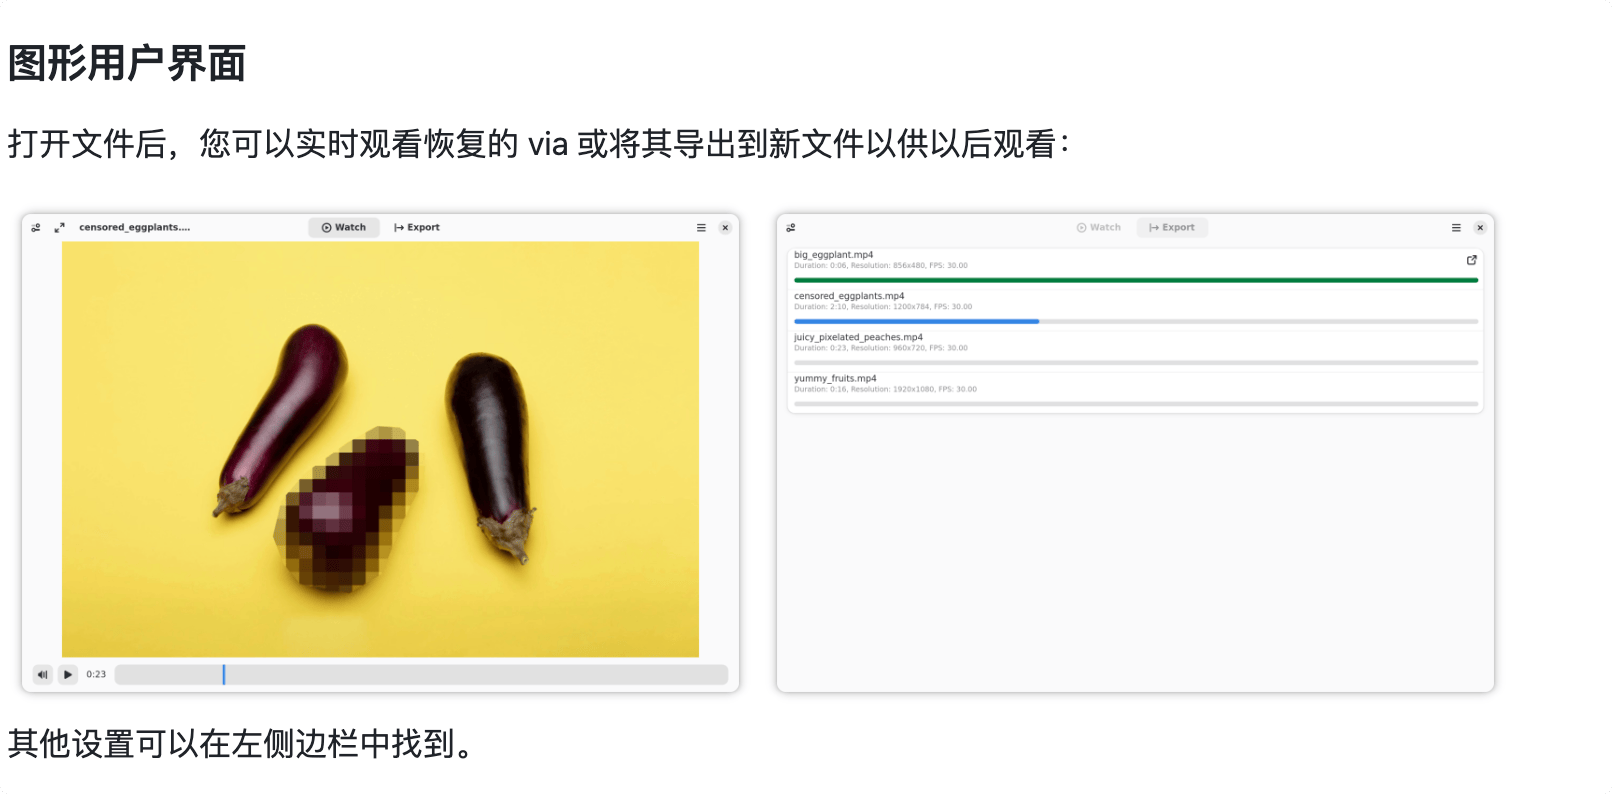The width and height of the screenshot is (1612, 794).
Task: Open hamburger menu in the player window
Action: 701,228
